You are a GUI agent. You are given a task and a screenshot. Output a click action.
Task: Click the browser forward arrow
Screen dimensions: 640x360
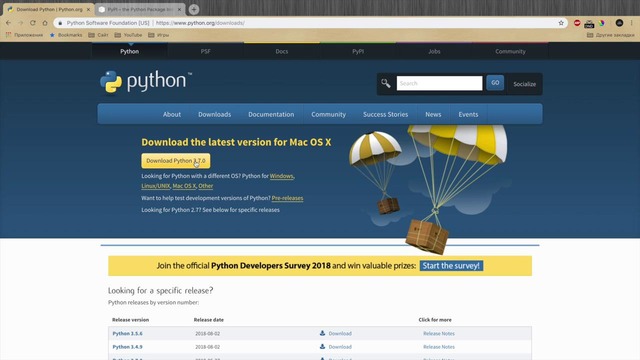tap(21, 23)
